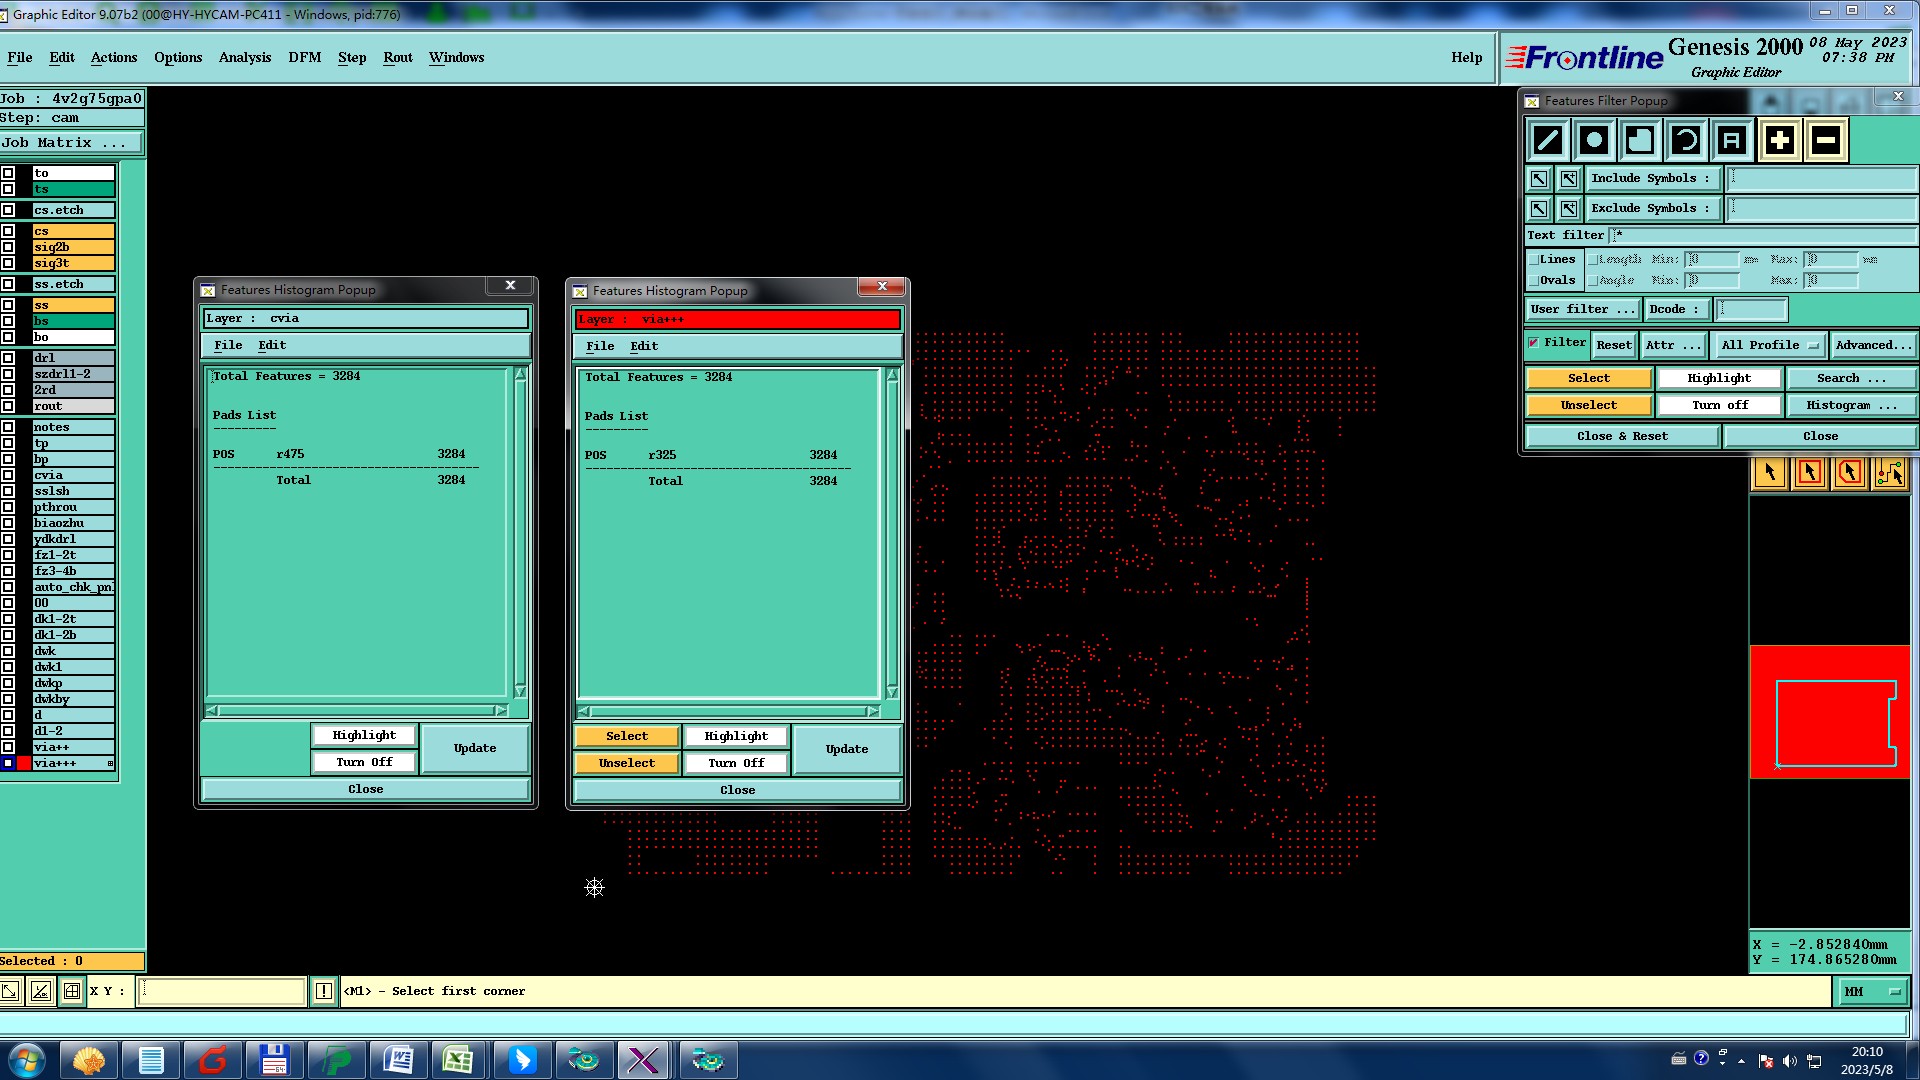Viewport: 1920px width, 1080px height.
Task: Click the vertical scrollbar in the via+++ Histogram popup
Action: 892,534
